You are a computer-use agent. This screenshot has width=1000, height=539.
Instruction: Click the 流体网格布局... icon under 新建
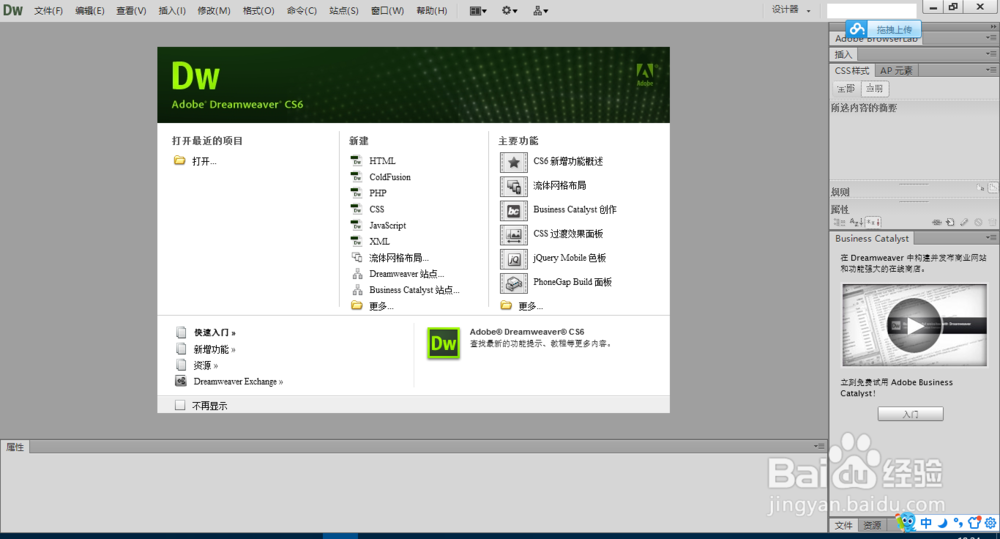pos(357,257)
